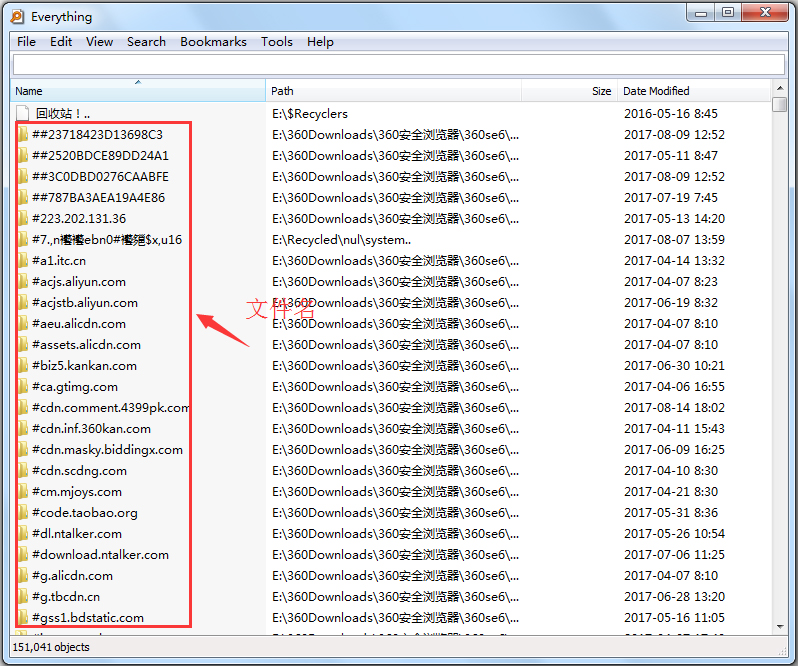Click date 2017-08-14 18:02
The image size is (798, 666).
(x=674, y=408)
